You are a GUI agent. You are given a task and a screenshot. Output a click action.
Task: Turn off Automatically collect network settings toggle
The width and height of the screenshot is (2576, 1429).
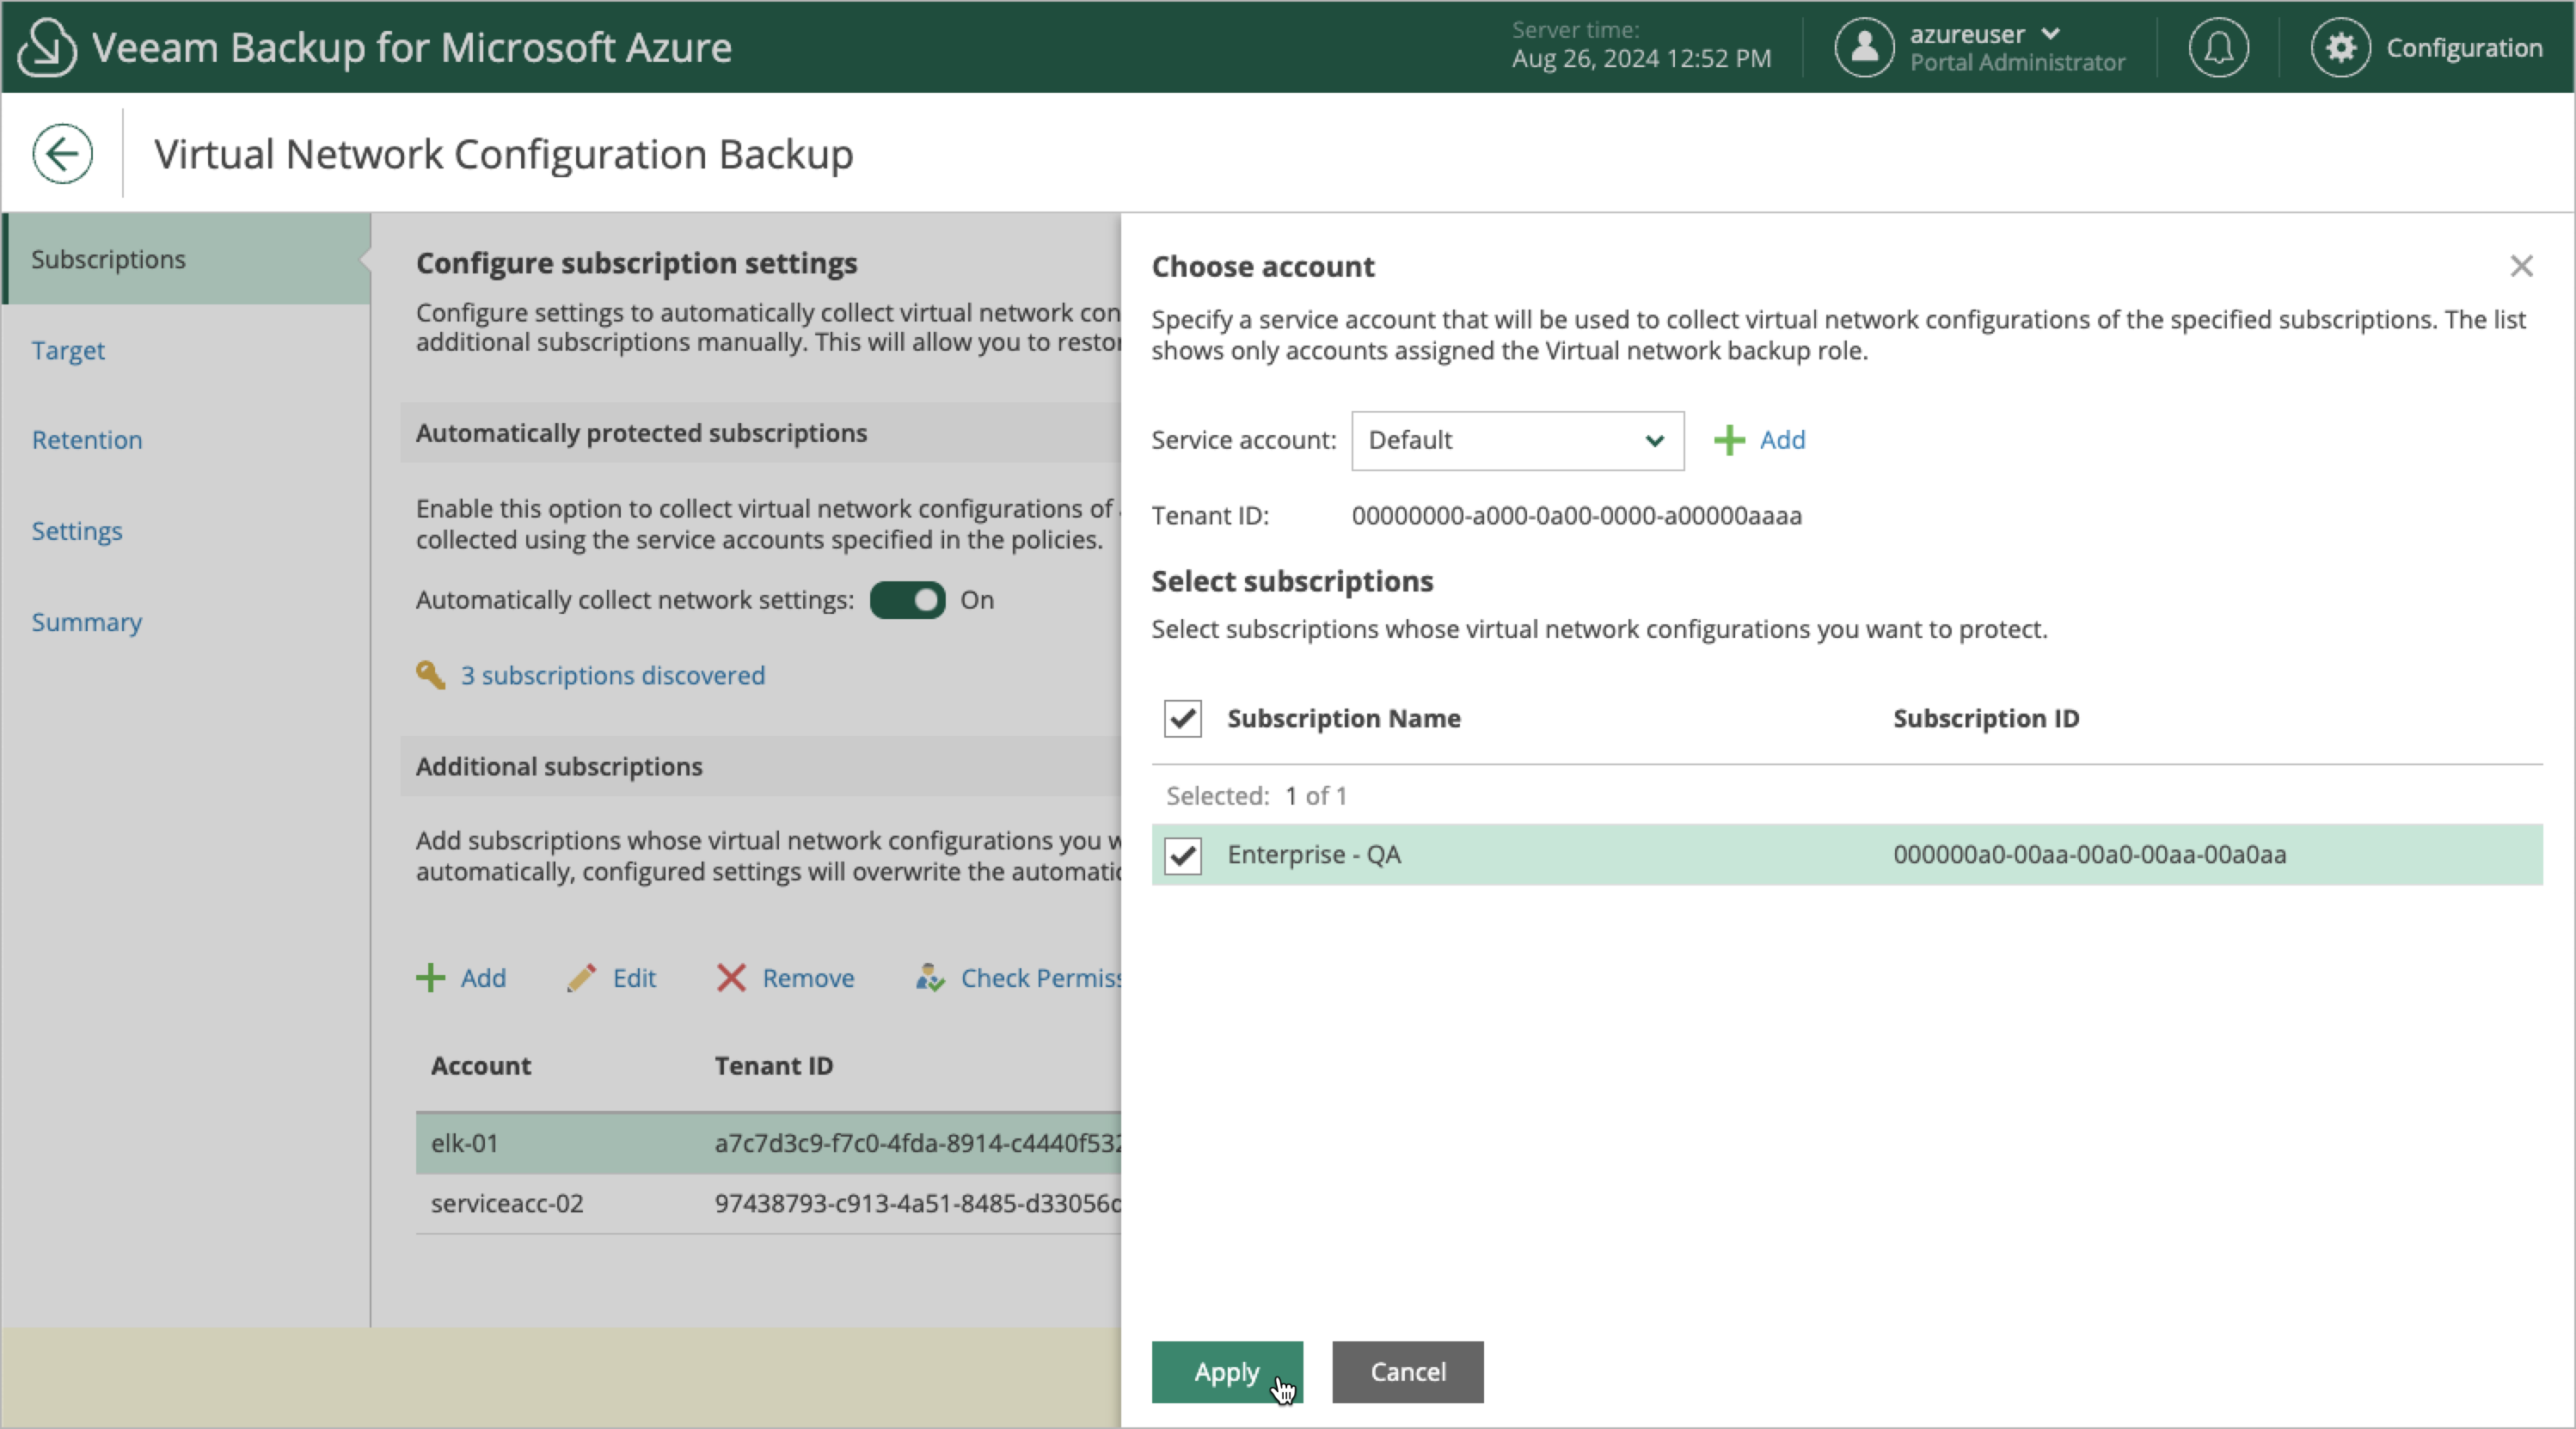pos(907,600)
